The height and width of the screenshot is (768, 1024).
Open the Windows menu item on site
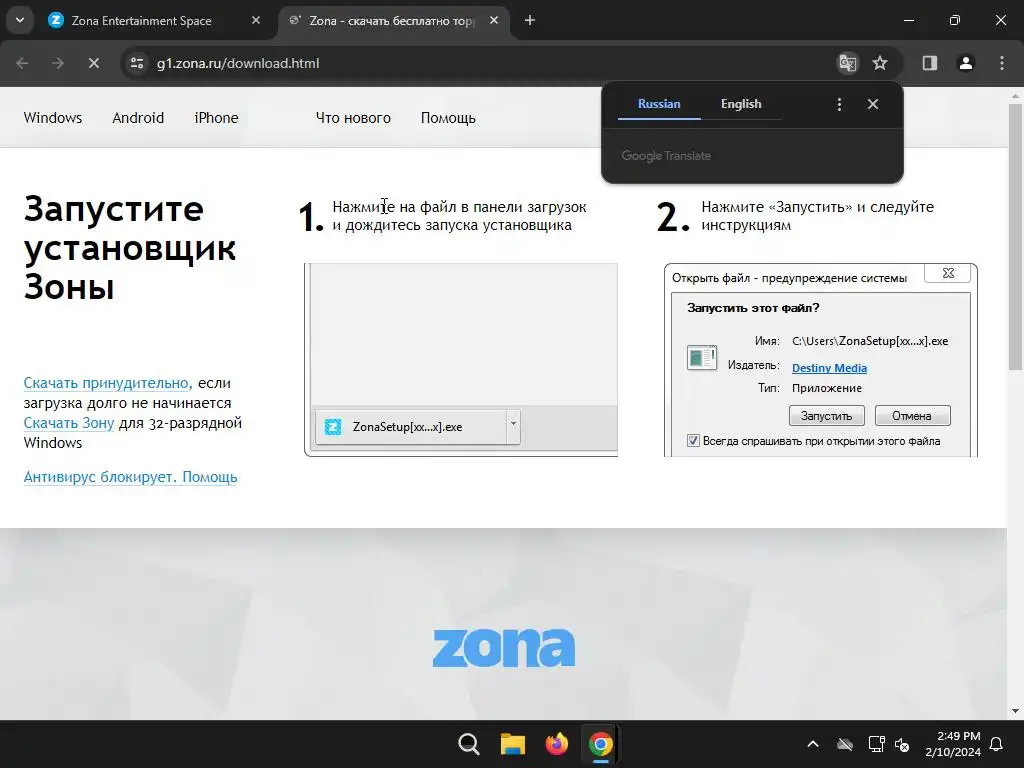[53, 118]
